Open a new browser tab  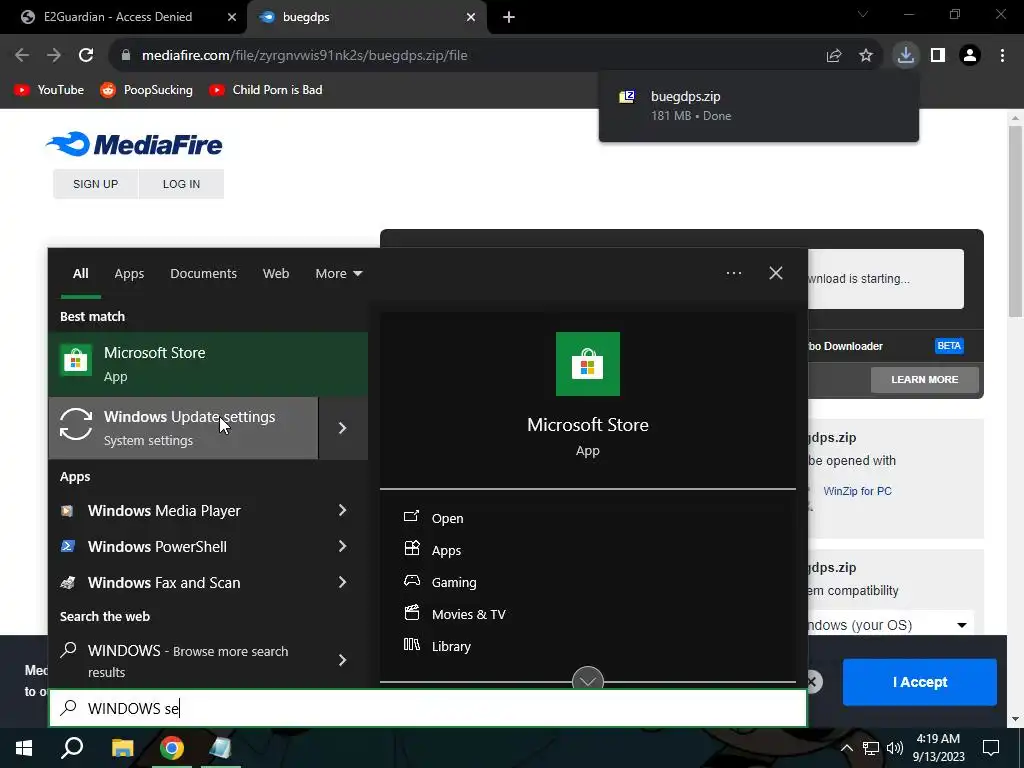(x=509, y=17)
